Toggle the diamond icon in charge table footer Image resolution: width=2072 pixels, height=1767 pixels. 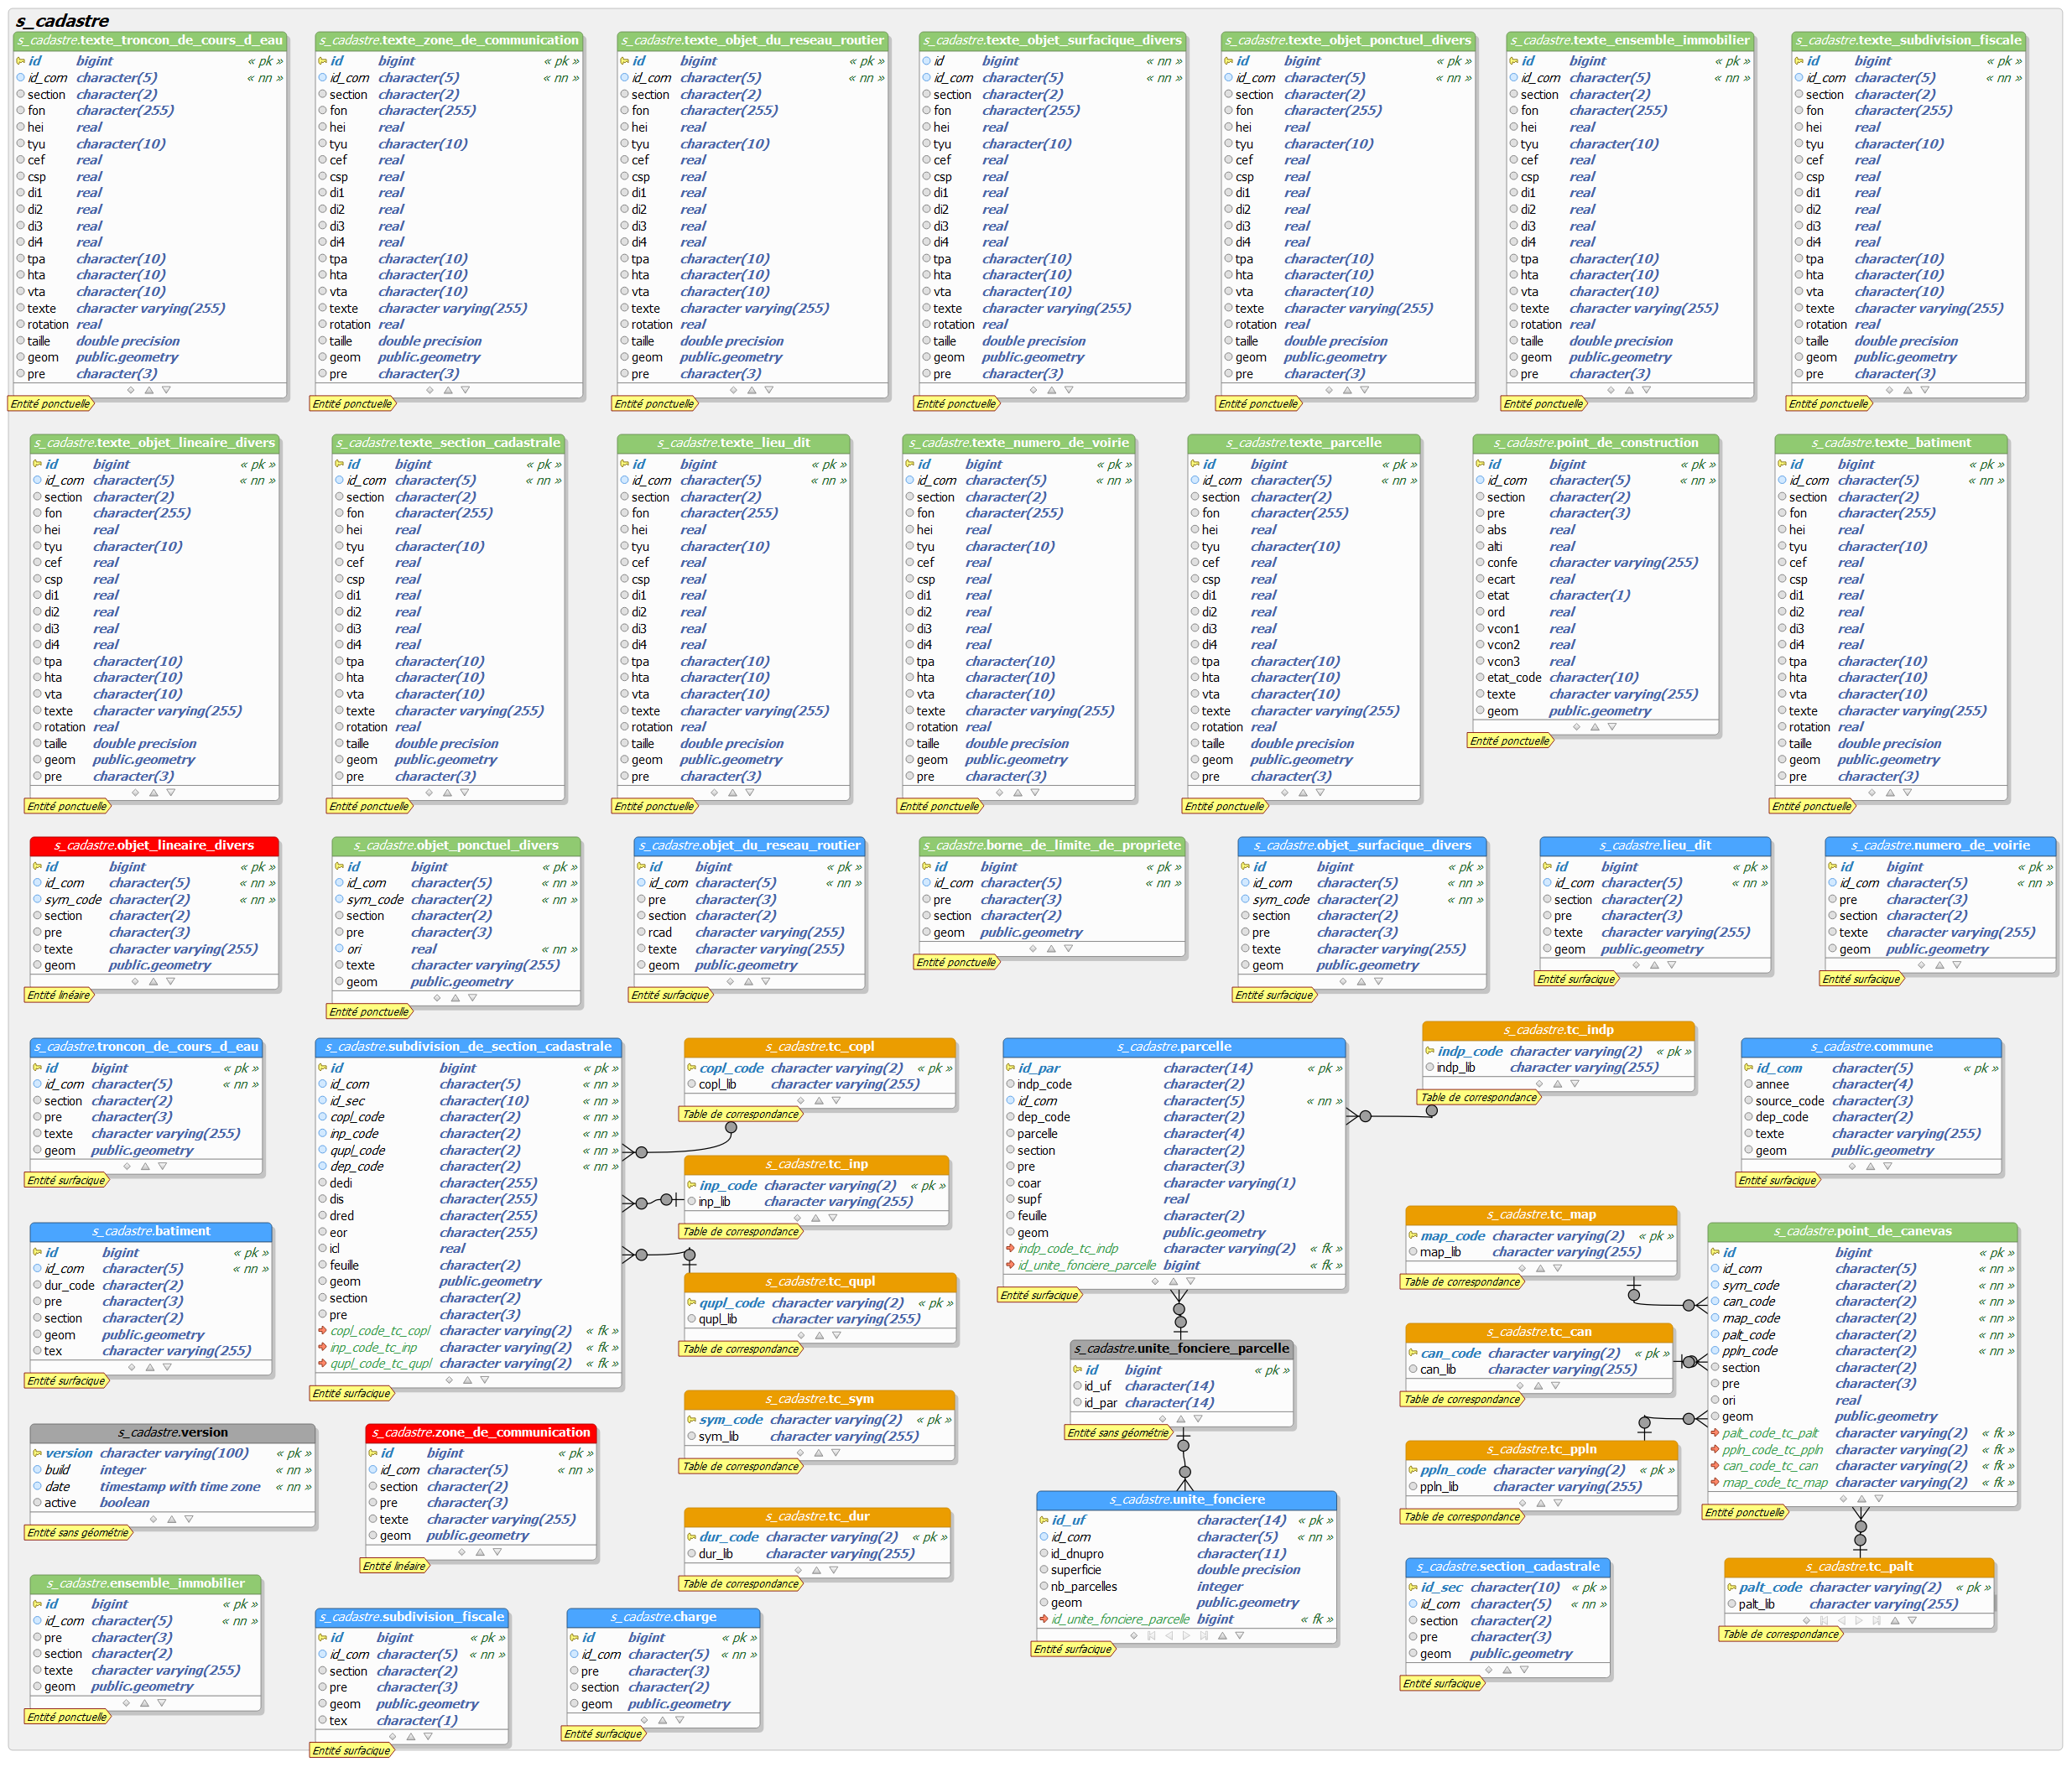644,1720
